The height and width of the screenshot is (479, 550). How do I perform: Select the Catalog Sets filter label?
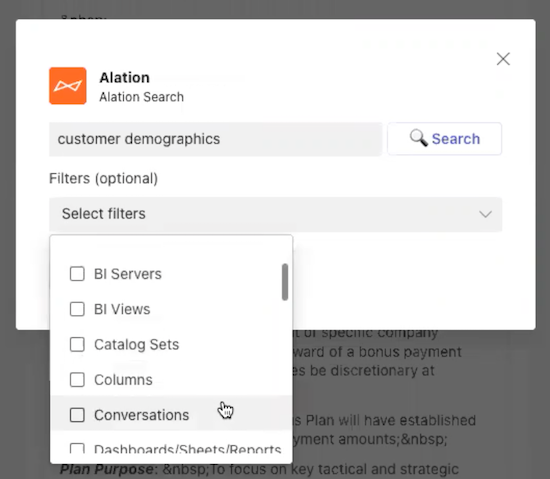pos(136,344)
